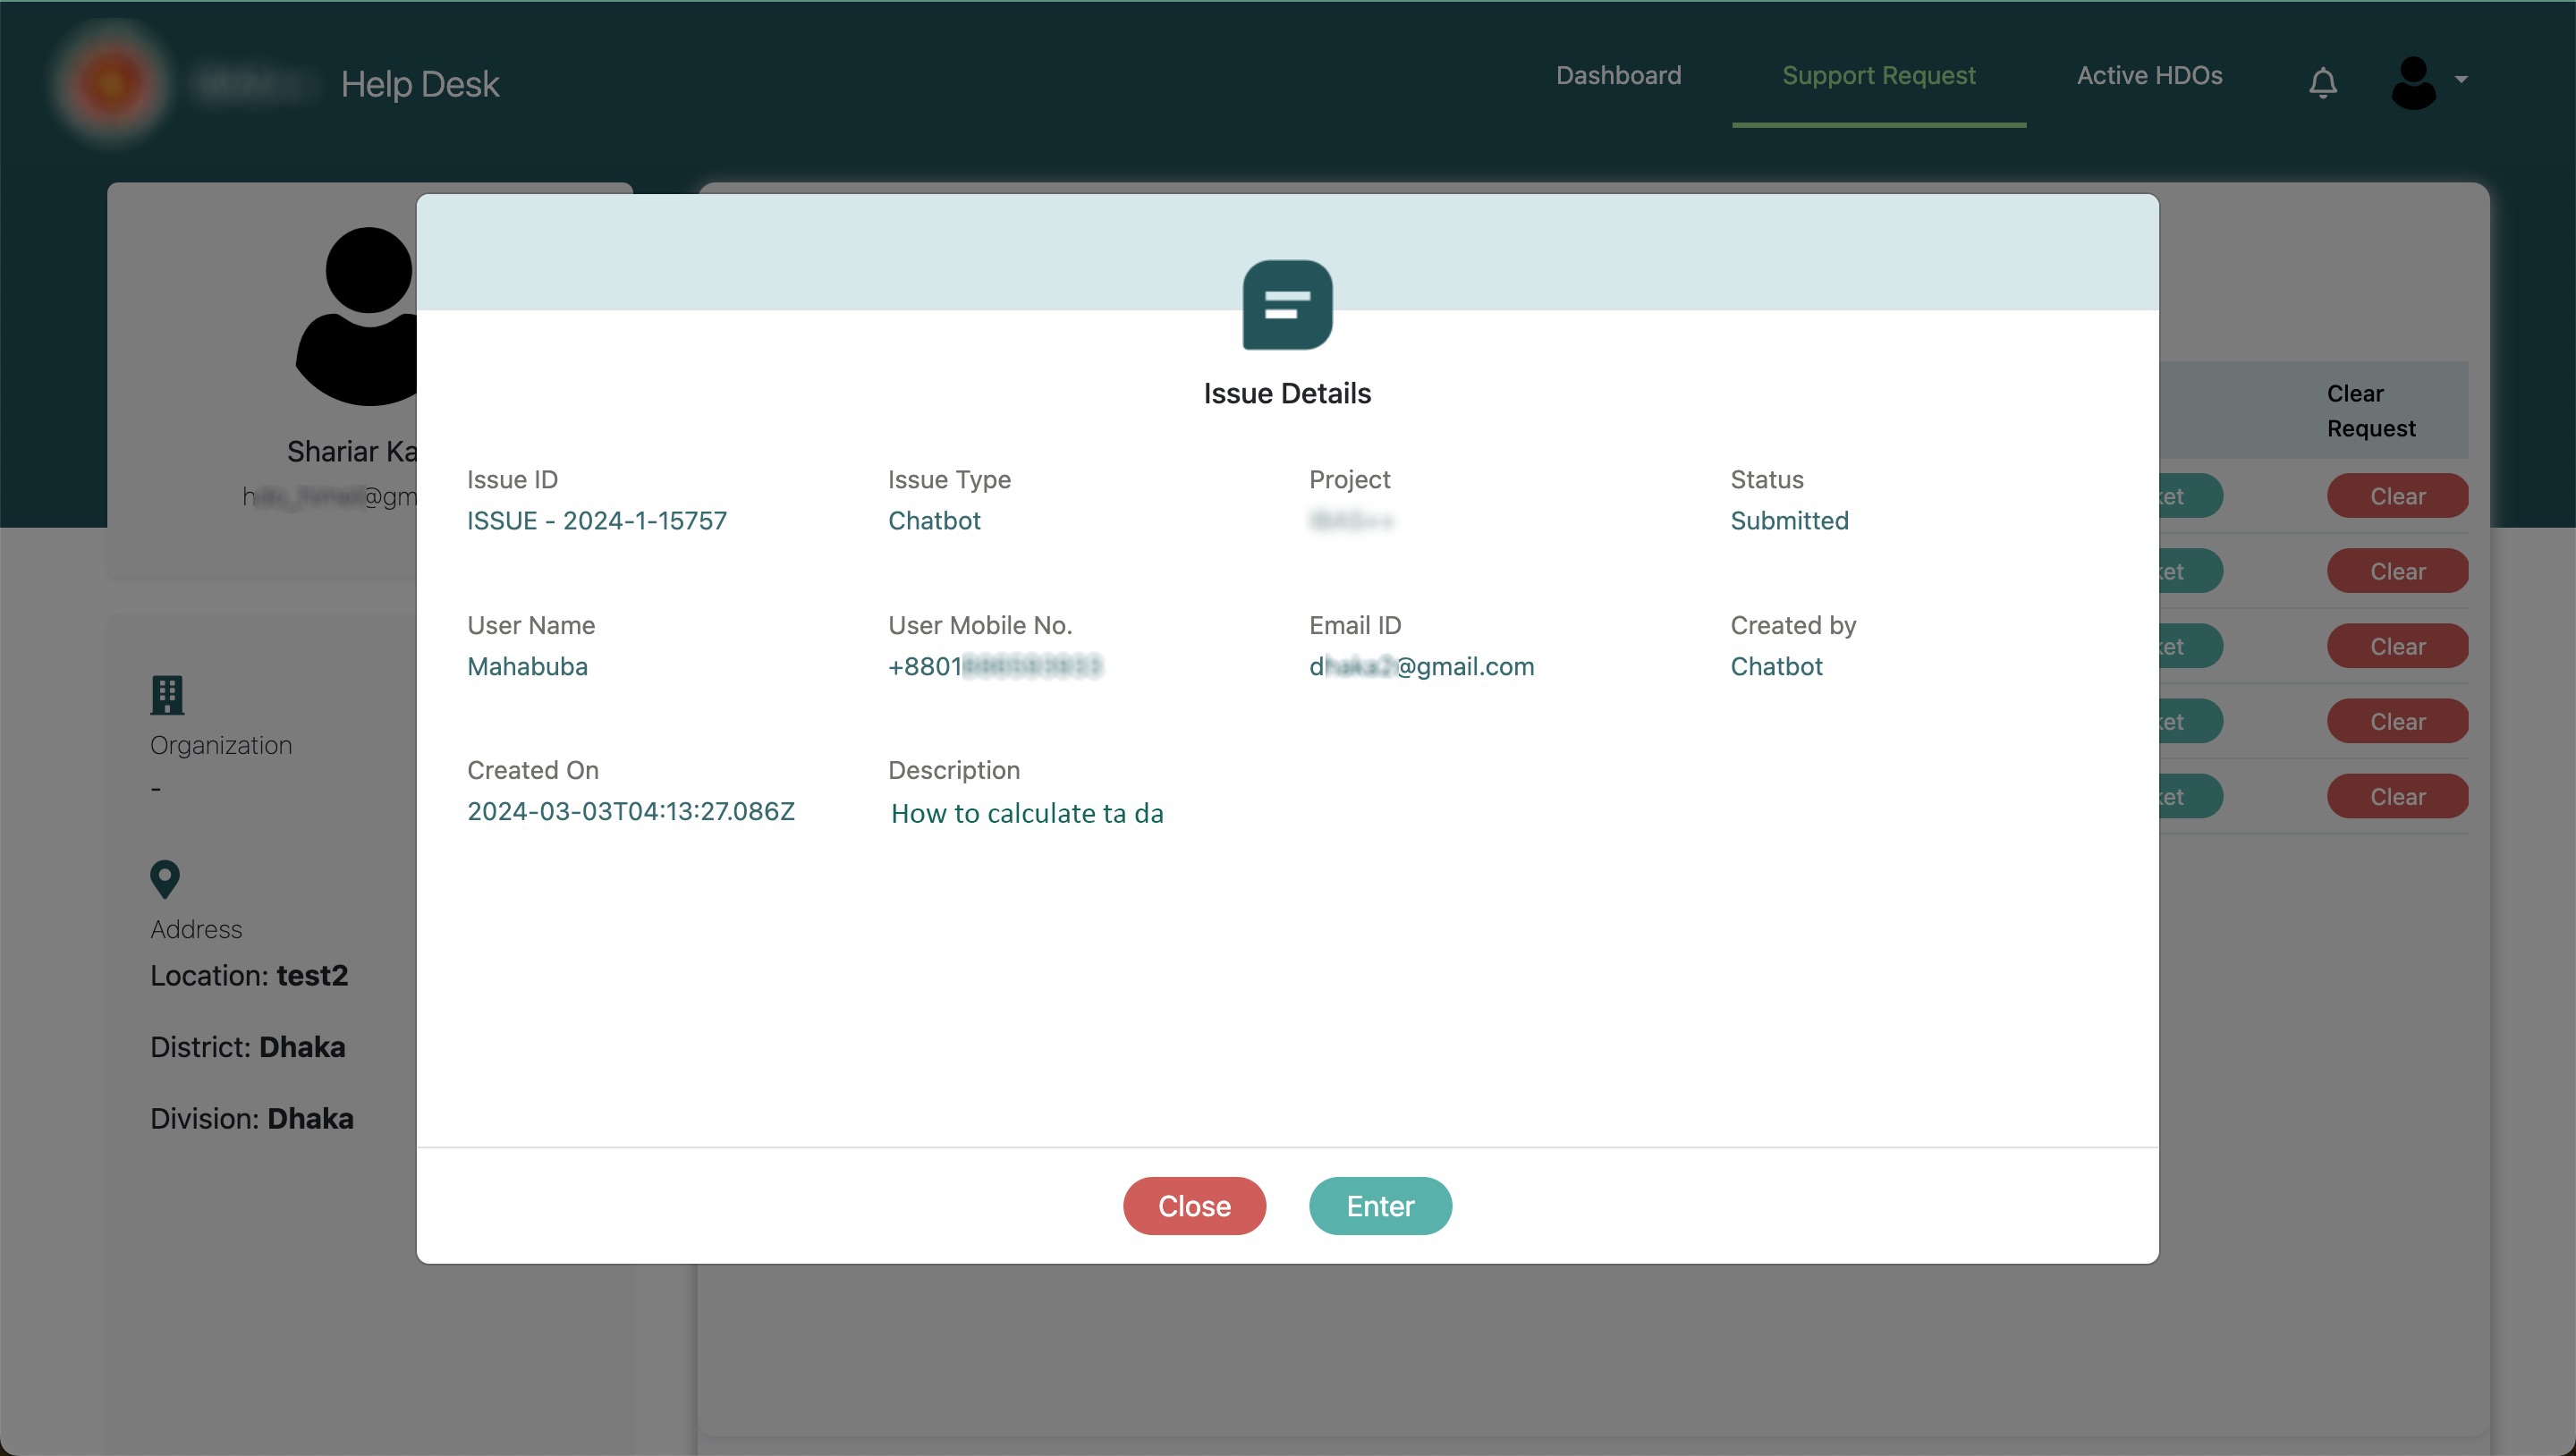This screenshot has height=1456, width=2576.
Task: Click the Issue Details heading
Action: click(1287, 393)
